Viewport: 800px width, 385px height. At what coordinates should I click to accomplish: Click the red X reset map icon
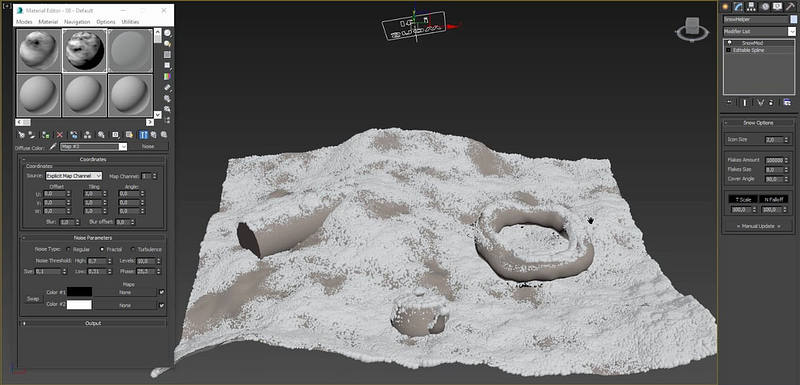[x=60, y=135]
